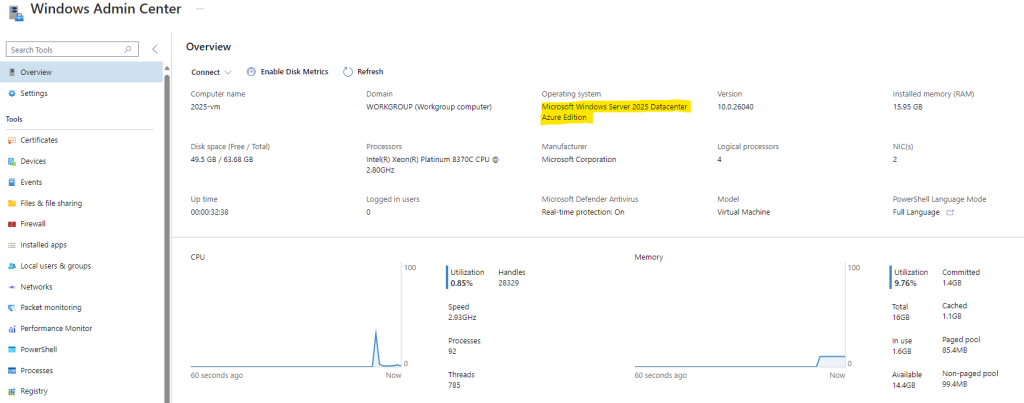1024x403 pixels.
Task: Click computer name value 2025-vm
Action: click(x=205, y=106)
